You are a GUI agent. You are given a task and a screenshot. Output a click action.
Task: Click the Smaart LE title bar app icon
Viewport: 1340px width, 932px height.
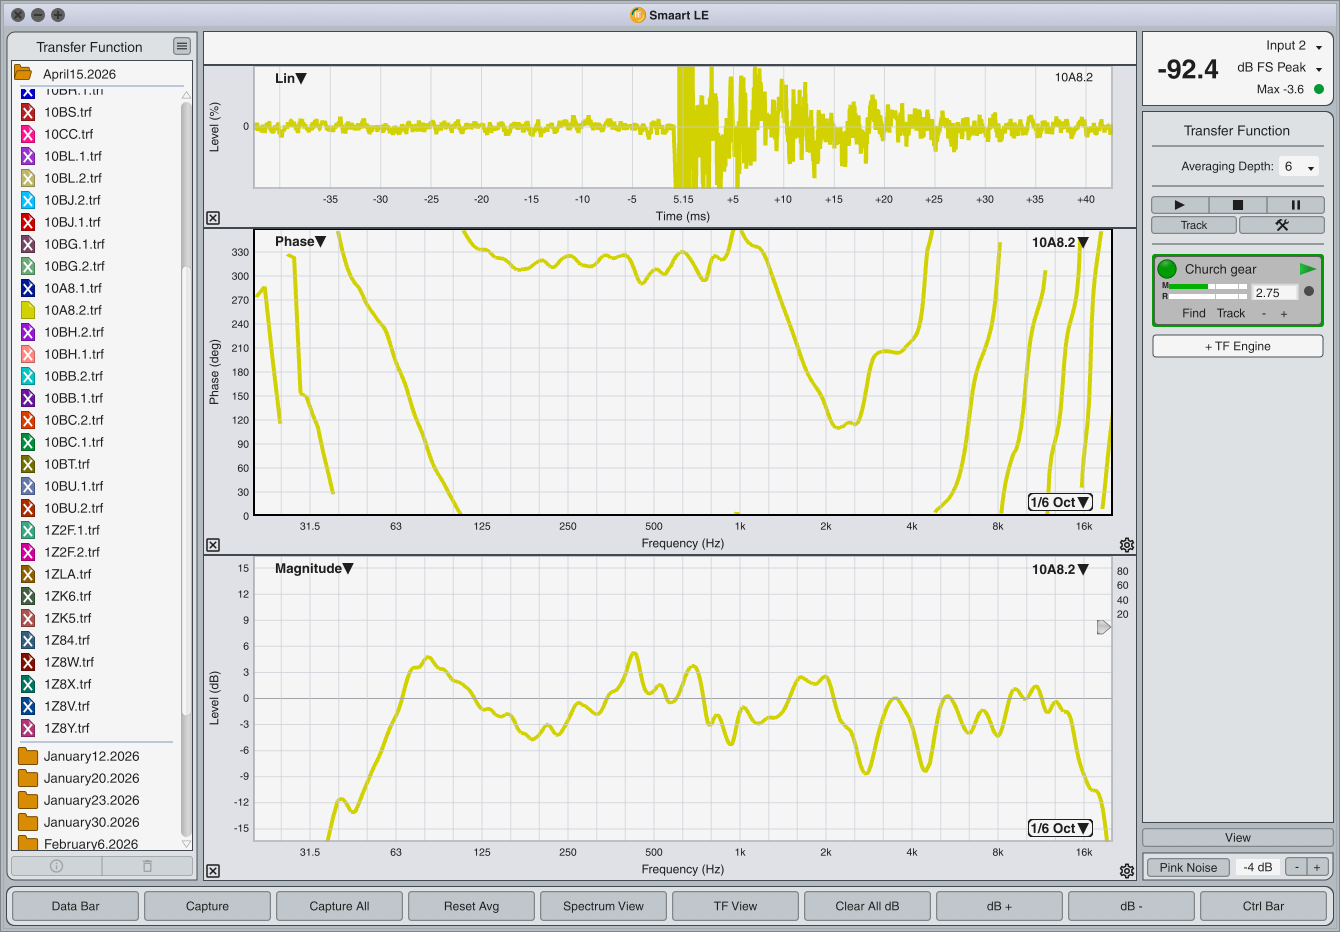point(638,15)
